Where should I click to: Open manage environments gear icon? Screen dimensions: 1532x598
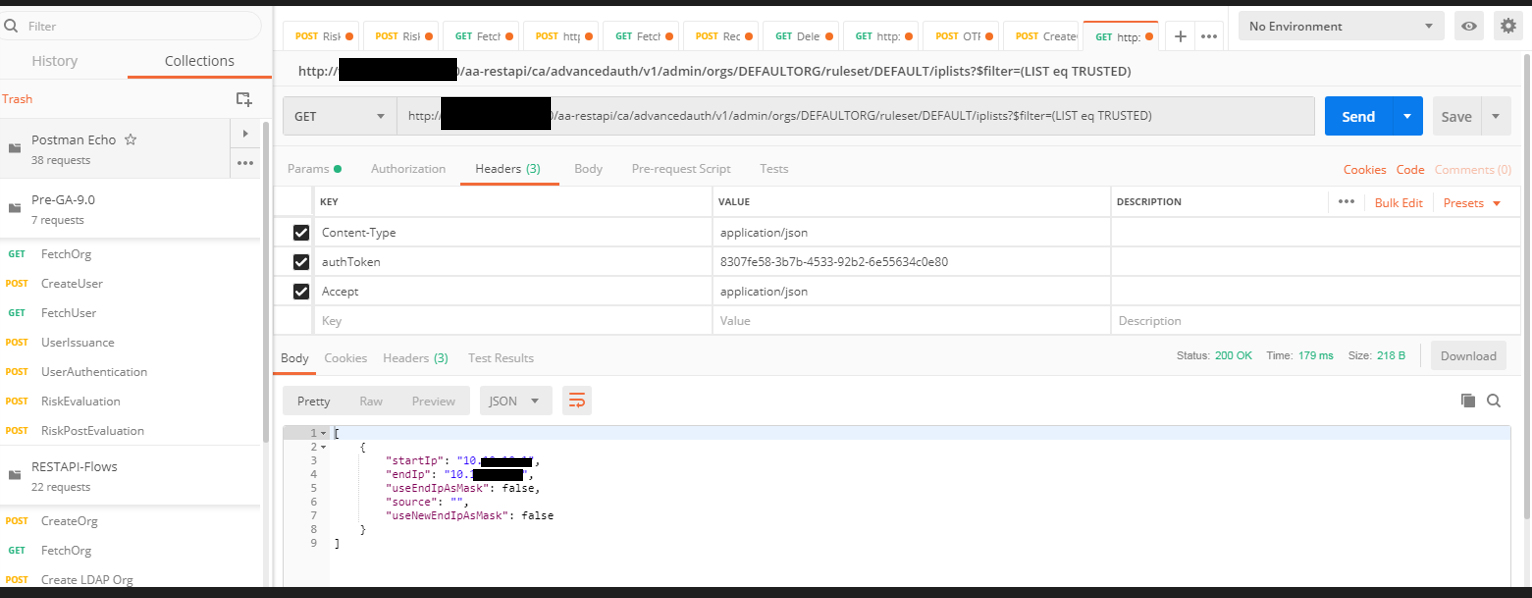tap(1507, 26)
